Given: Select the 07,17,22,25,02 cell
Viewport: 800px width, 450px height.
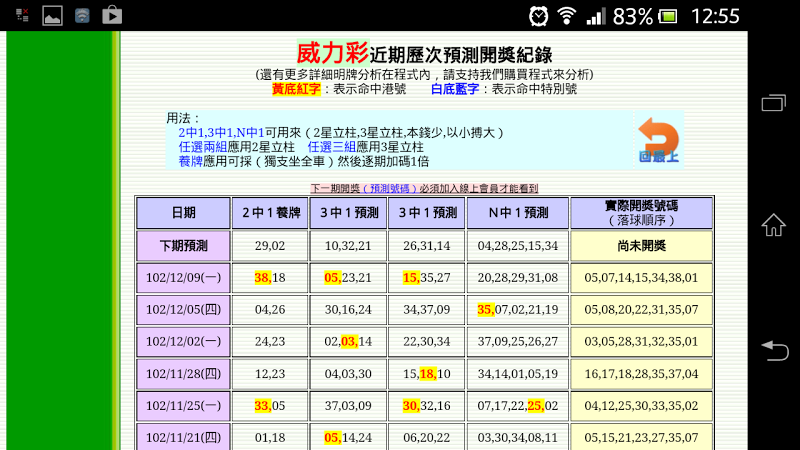Looking at the screenshot, I should pos(518,406).
